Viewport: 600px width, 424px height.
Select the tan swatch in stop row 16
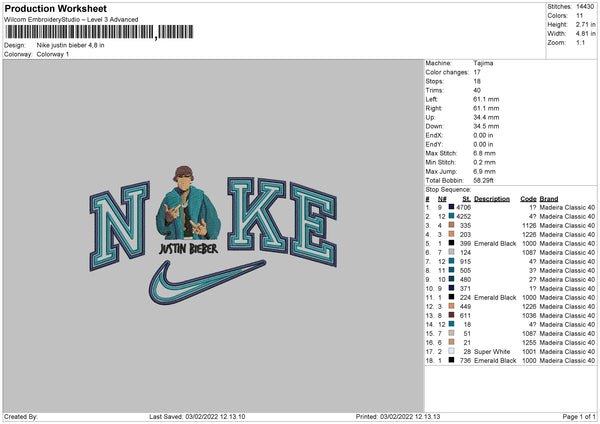pos(451,342)
